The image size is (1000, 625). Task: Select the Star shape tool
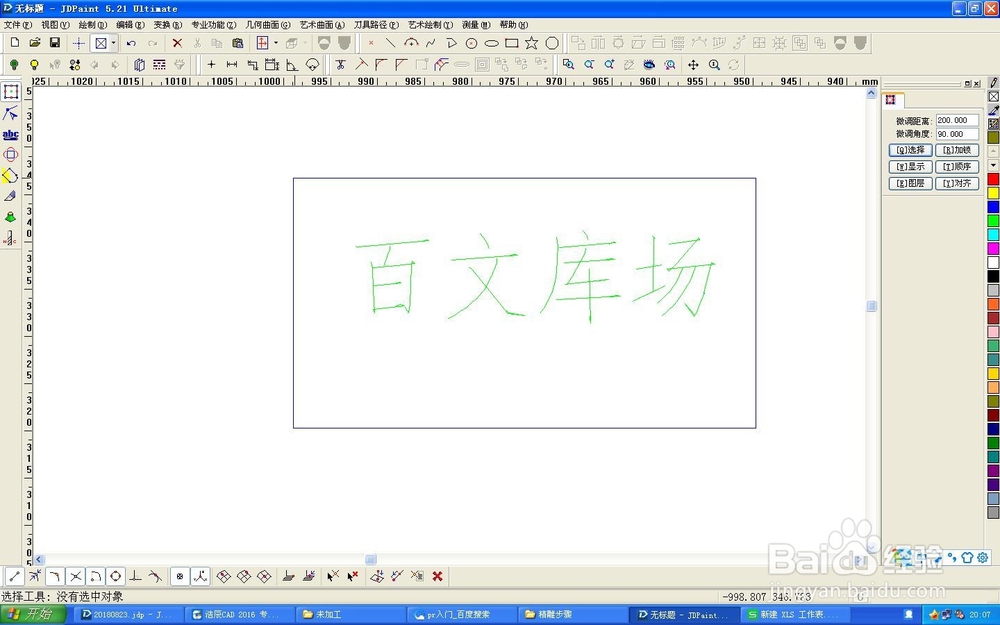pos(531,43)
